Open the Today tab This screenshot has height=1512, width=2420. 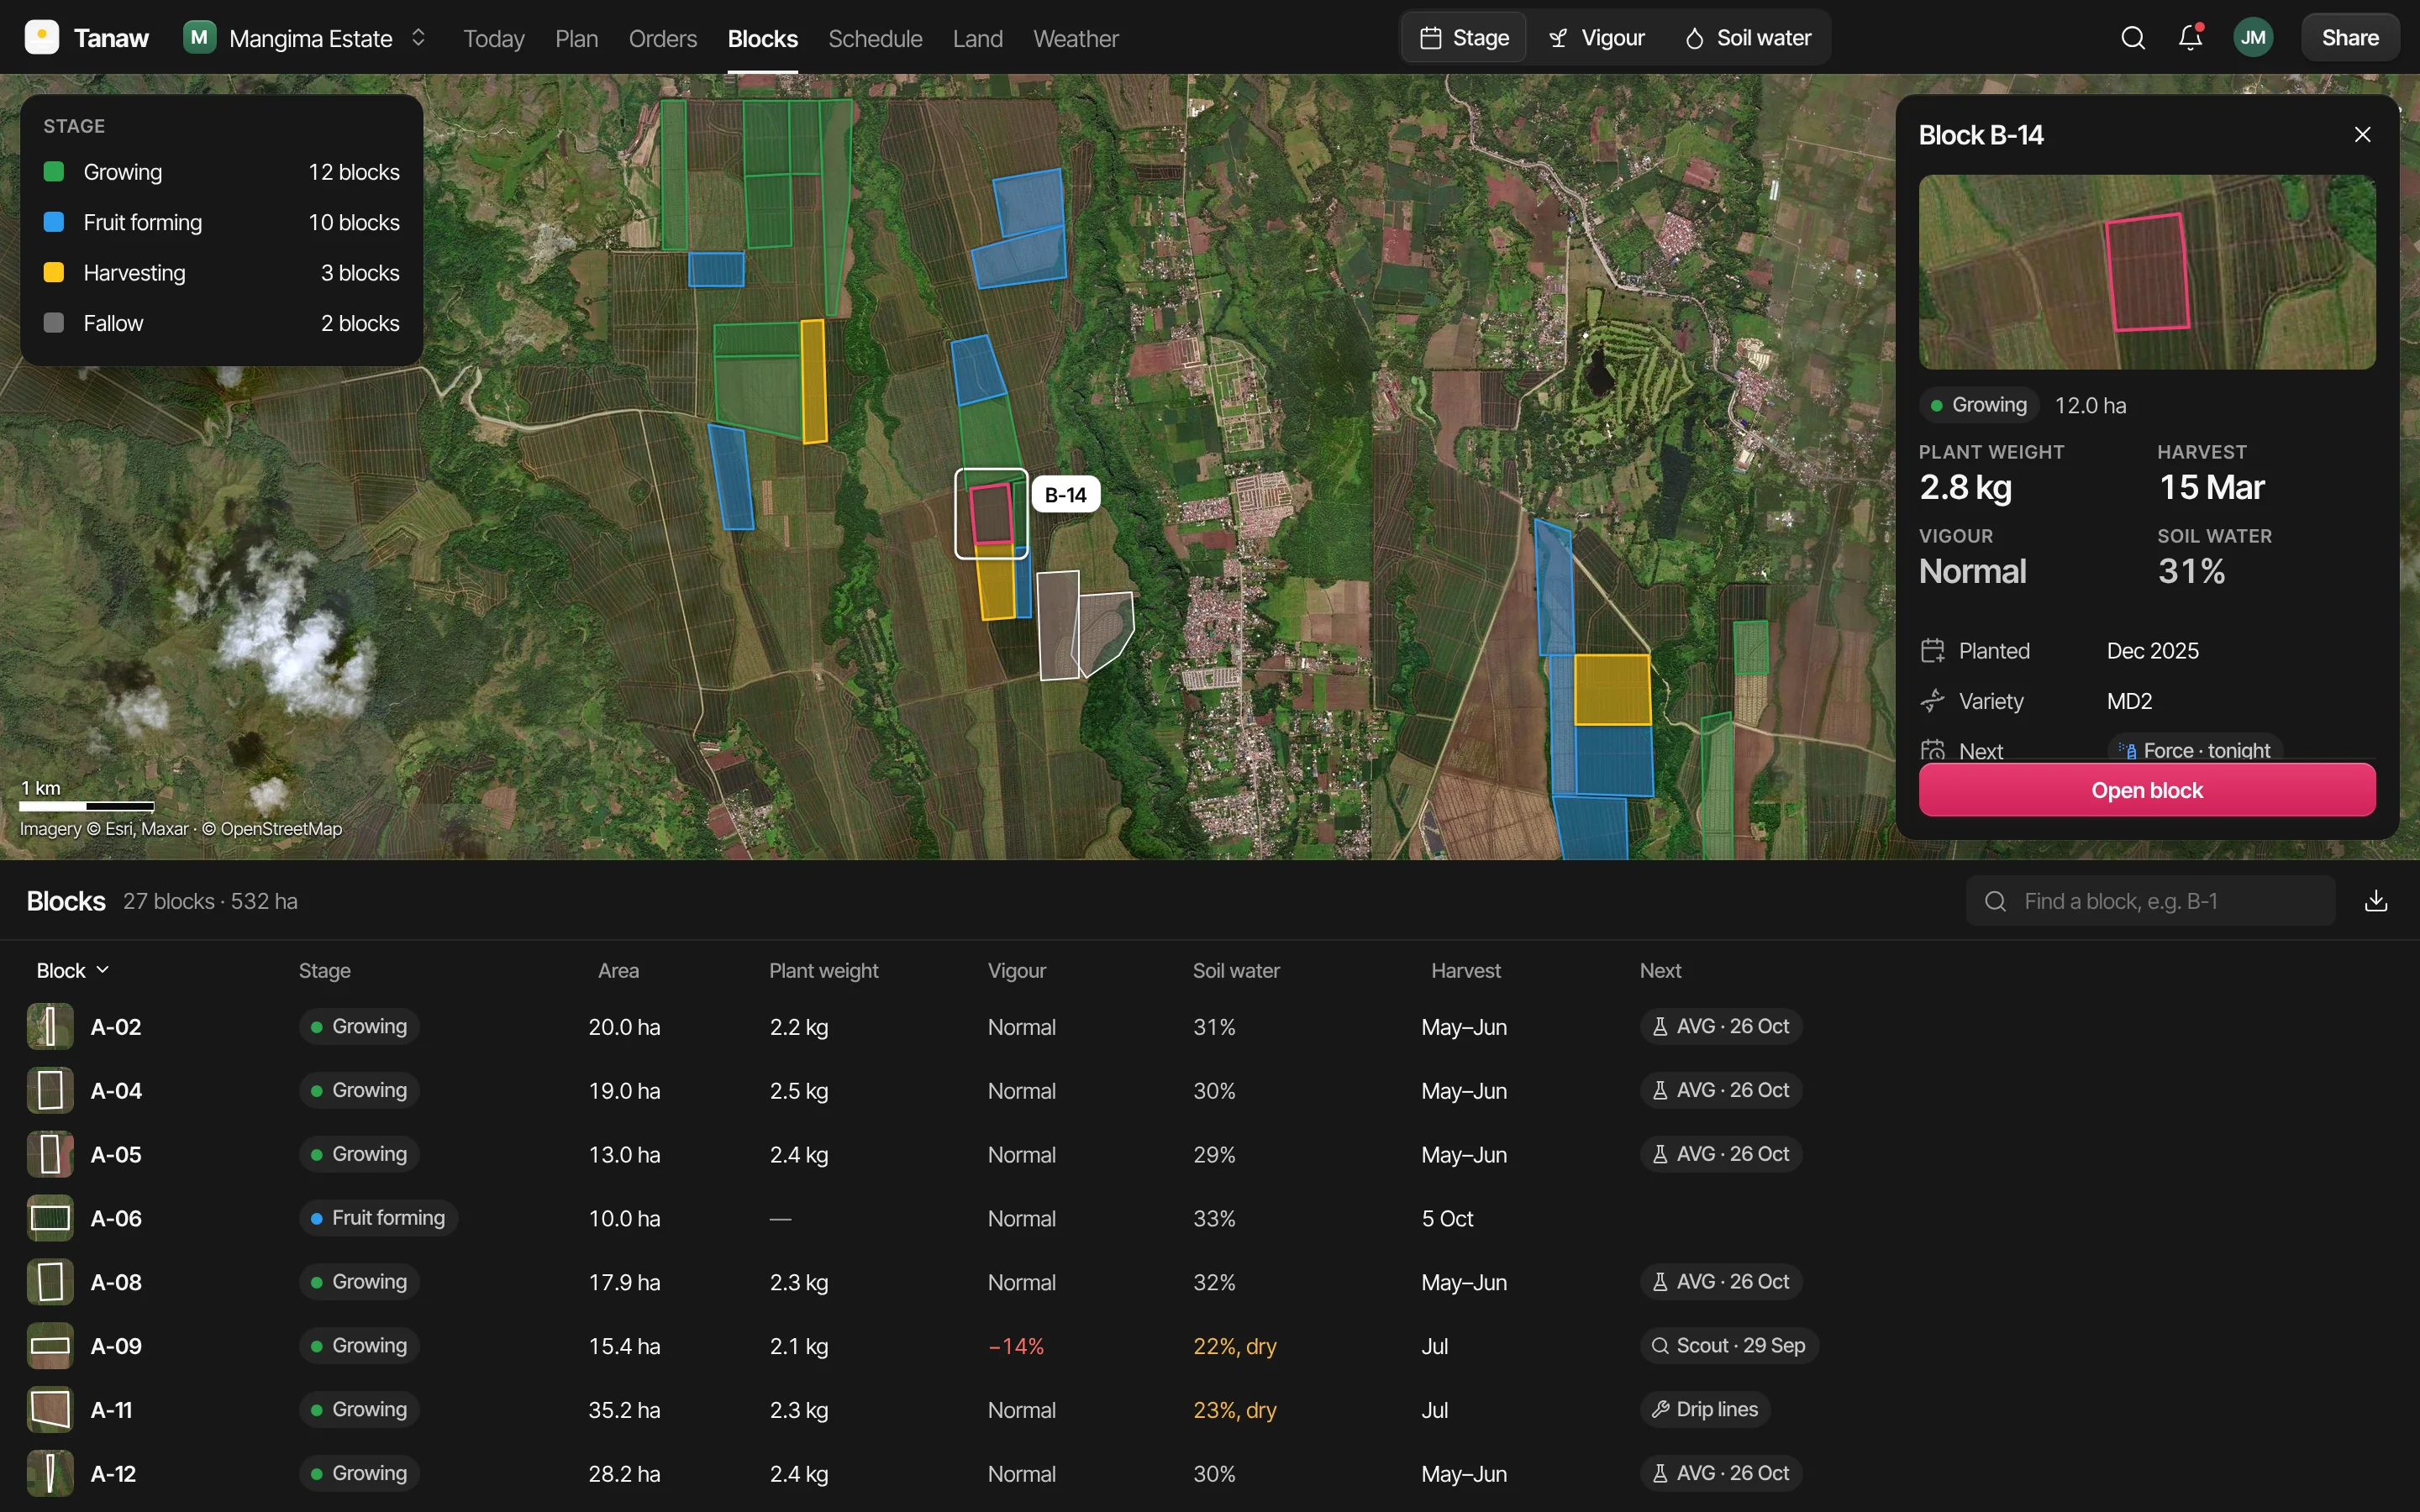(x=494, y=38)
